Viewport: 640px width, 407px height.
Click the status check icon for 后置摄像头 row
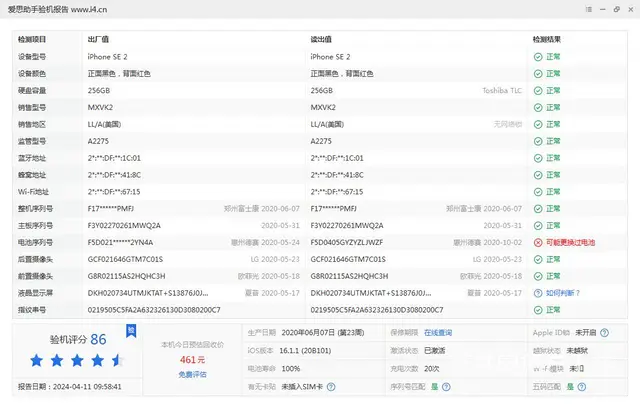coord(538,259)
